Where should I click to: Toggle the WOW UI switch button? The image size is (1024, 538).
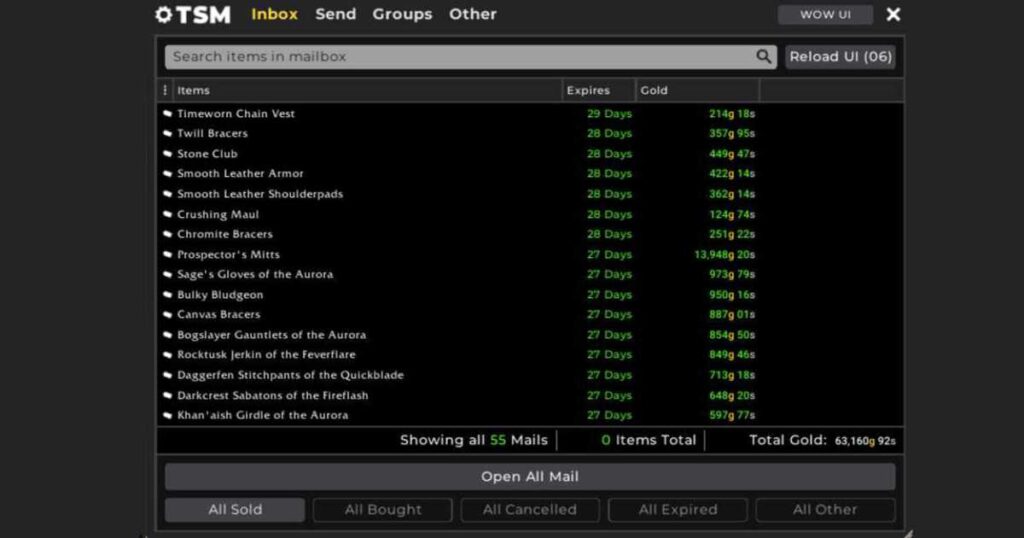[825, 15]
